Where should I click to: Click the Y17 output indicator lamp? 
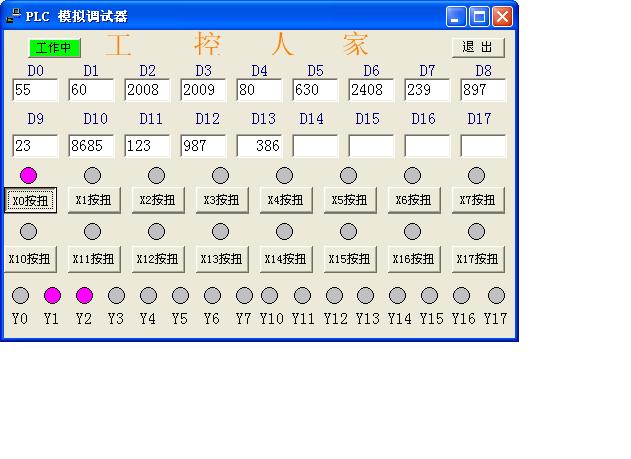click(496, 295)
